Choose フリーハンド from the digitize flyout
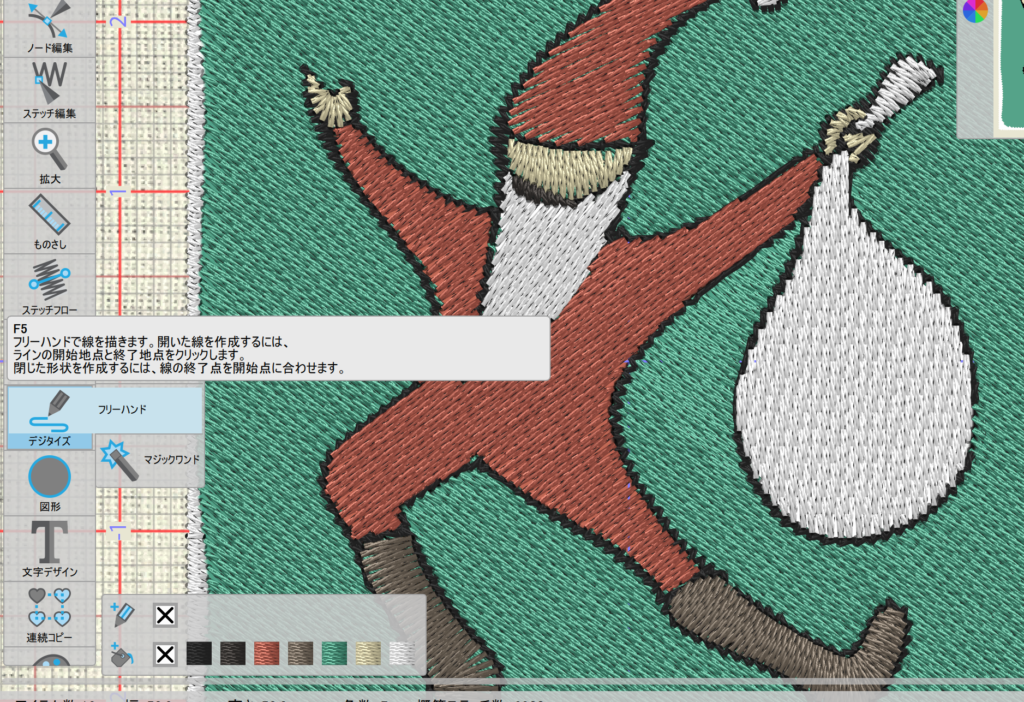The width and height of the screenshot is (1024, 702). pyautogui.click(x=120, y=410)
